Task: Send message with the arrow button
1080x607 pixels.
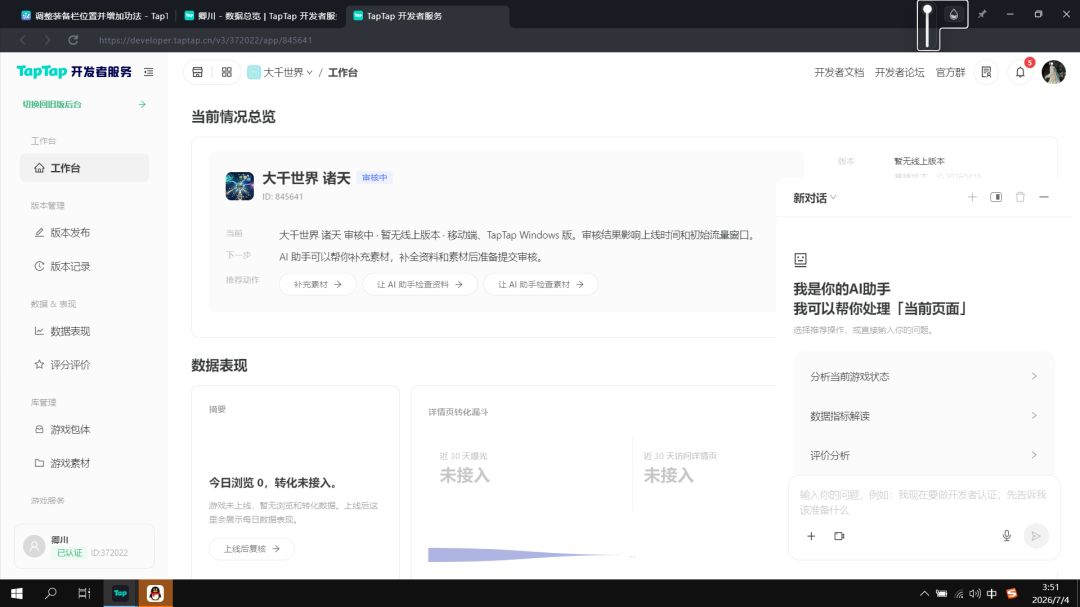Action: click(x=1035, y=536)
